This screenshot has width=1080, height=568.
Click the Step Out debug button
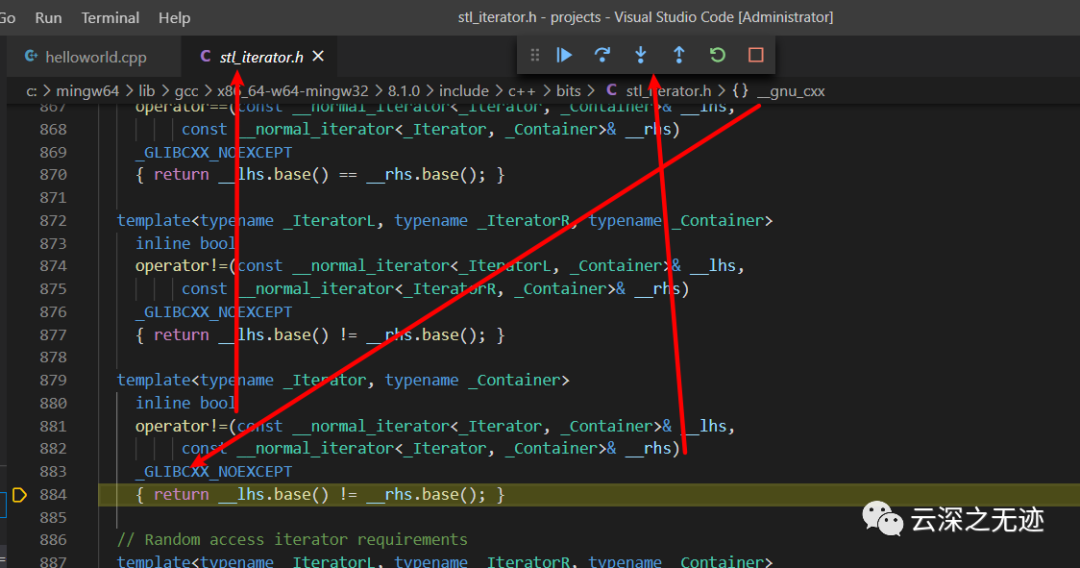tap(679, 55)
